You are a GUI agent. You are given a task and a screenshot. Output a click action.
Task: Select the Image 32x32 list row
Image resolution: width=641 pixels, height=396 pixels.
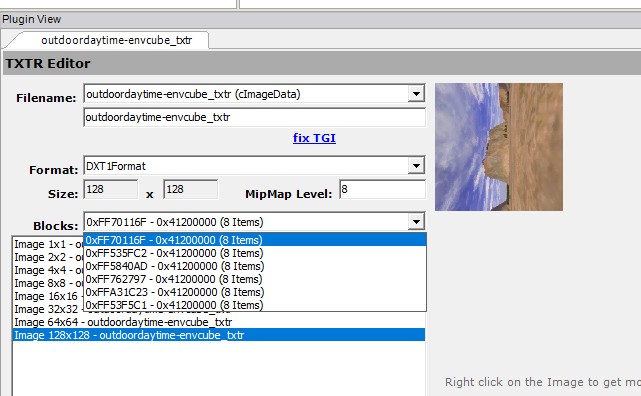click(48, 309)
